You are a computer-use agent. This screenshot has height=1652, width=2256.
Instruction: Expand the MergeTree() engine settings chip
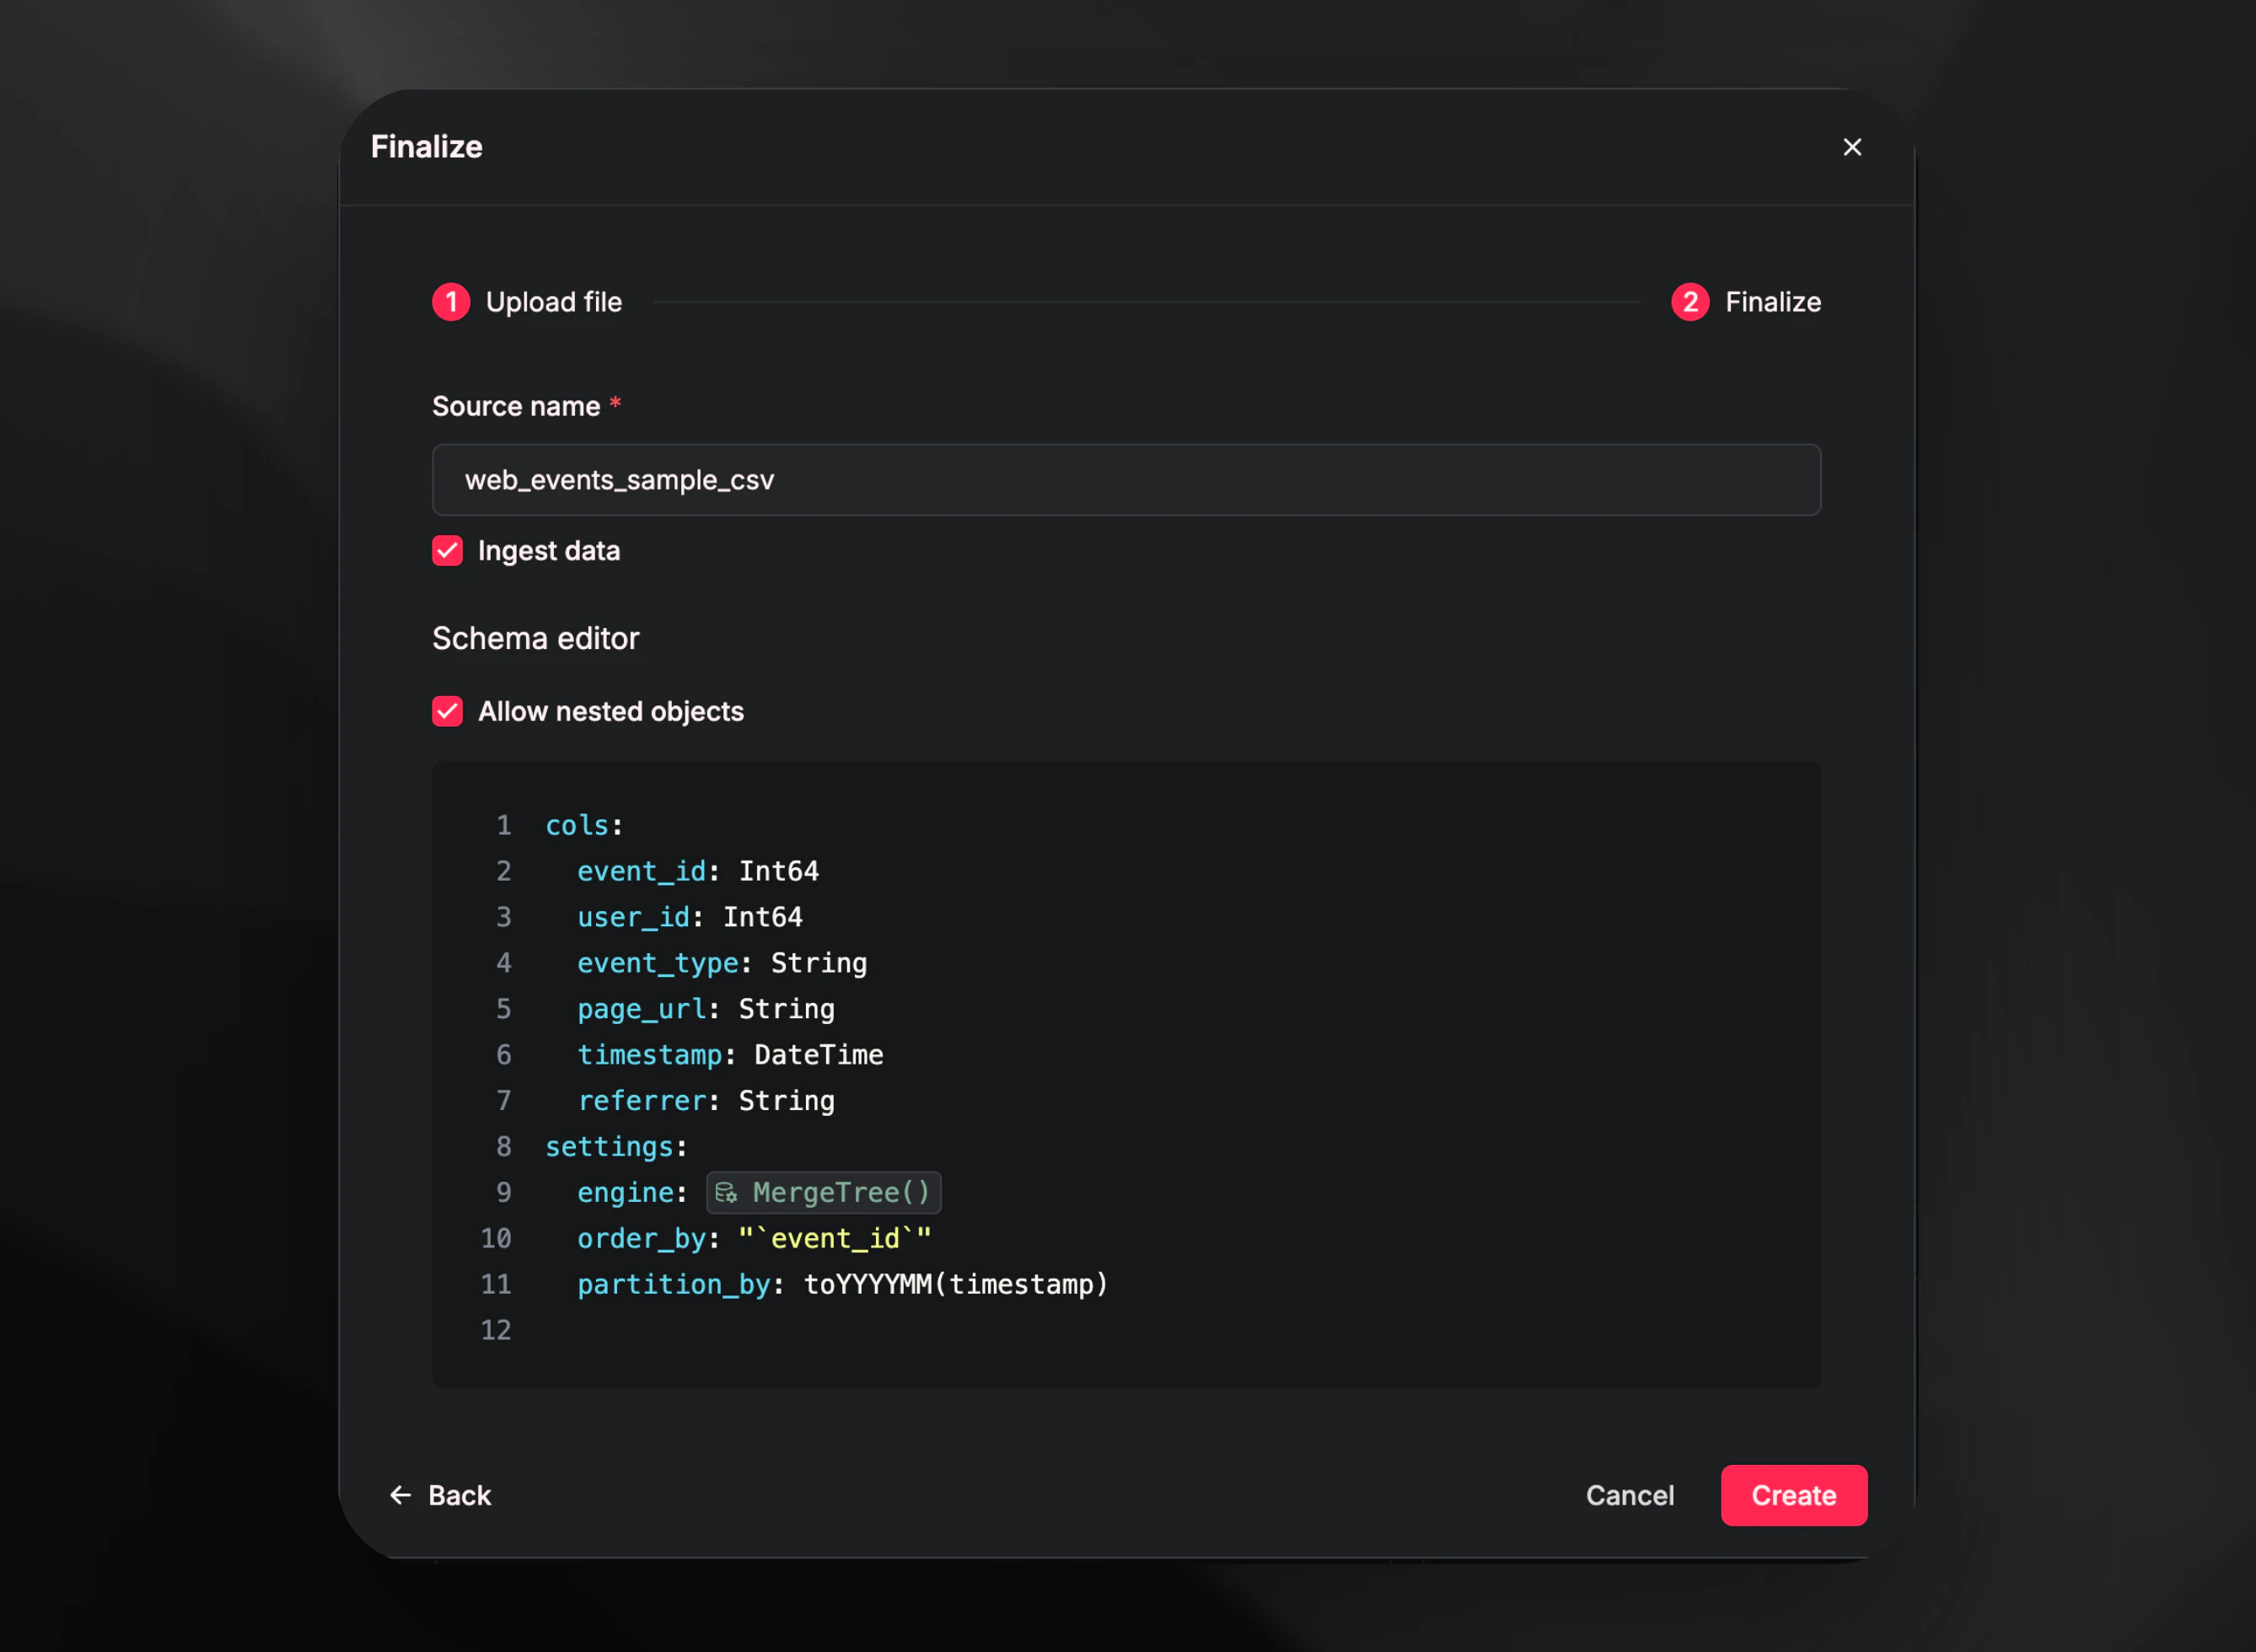(823, 1192)
